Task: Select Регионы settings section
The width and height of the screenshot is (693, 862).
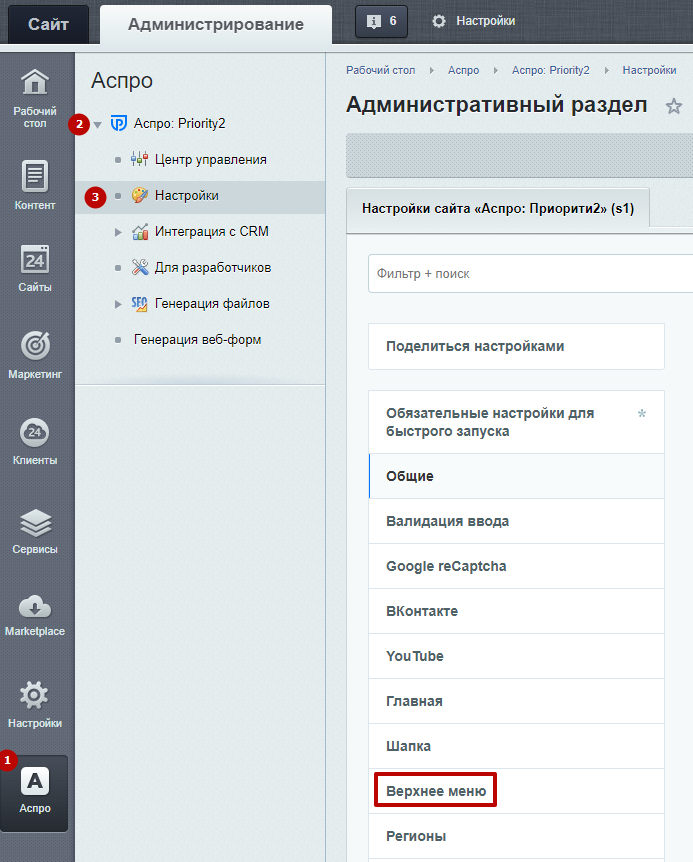Action: [x=516, y=836]
